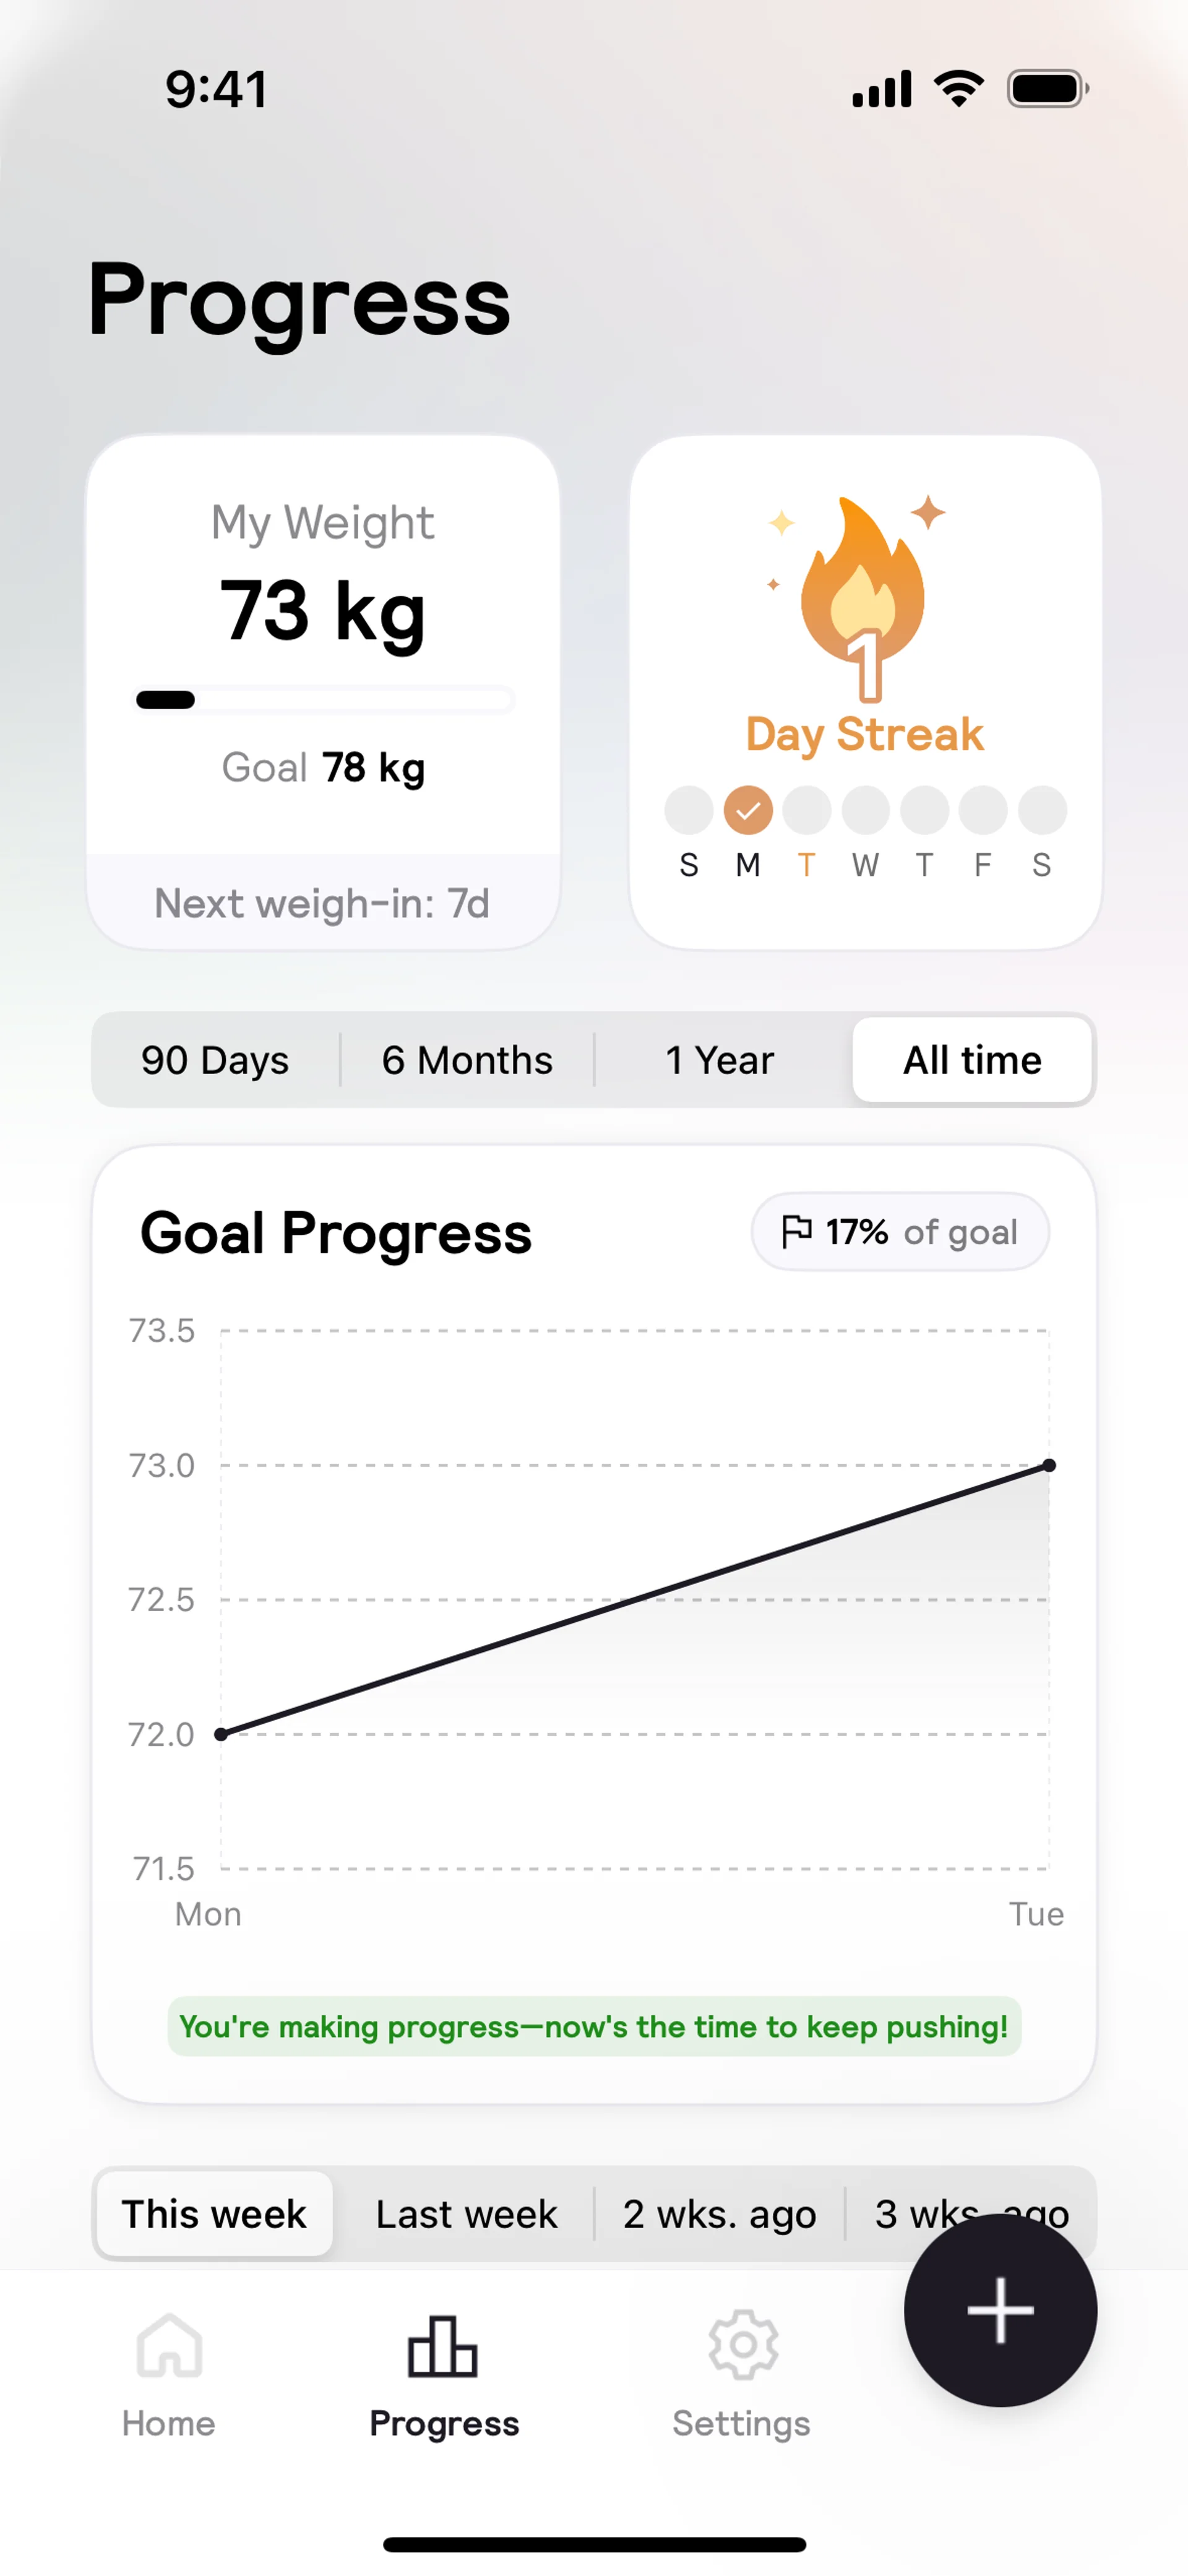Tap the checked Monday streak circle
Viewport: 1188px width, 2576px height.
748,810
